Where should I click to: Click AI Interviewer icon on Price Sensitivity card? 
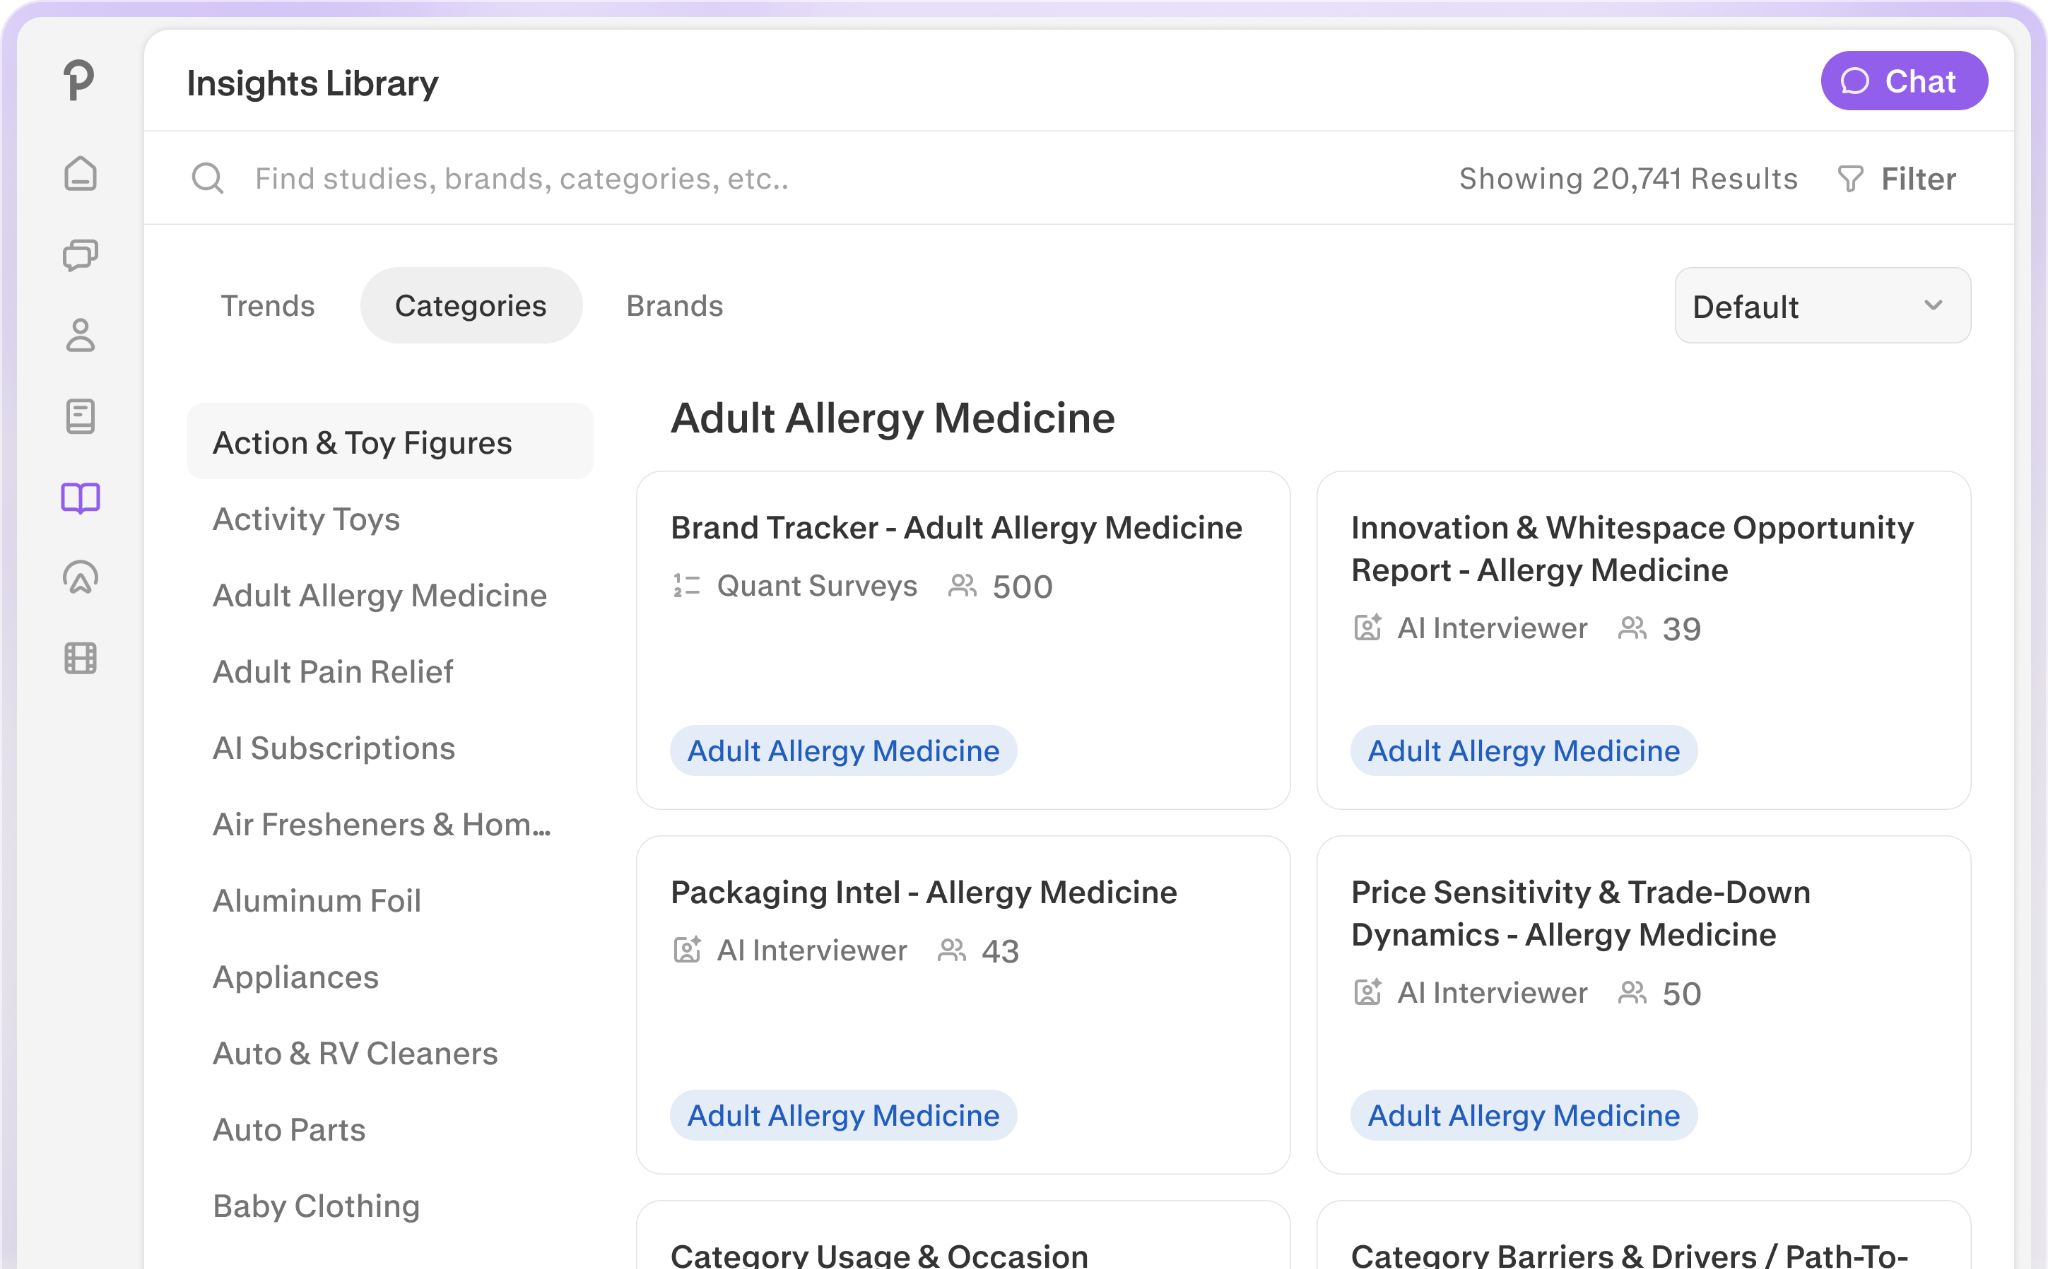1367,993
